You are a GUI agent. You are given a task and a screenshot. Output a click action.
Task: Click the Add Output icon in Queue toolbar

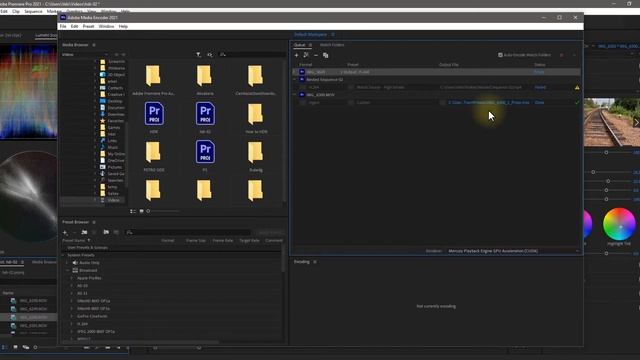coord(306,55)
